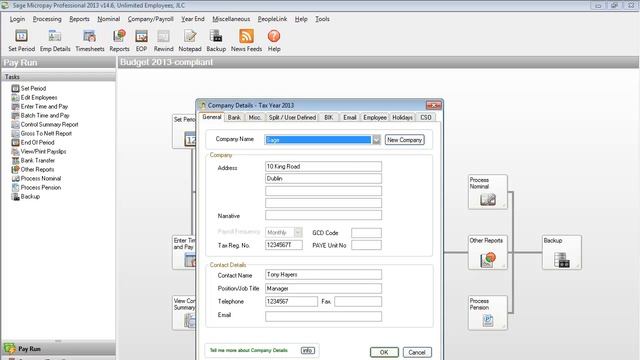Click the Tax Reg. No. field
The image size is (640, 360).
[x=284, y=245]
